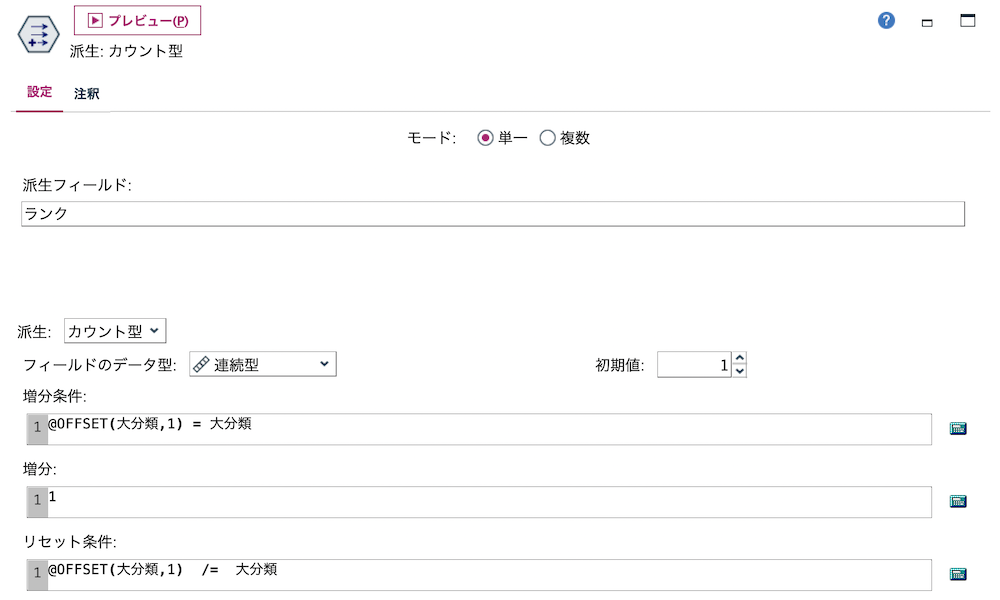
Task: Open the カウント型 derive type dropdown
Action: (x=113, y=329)
